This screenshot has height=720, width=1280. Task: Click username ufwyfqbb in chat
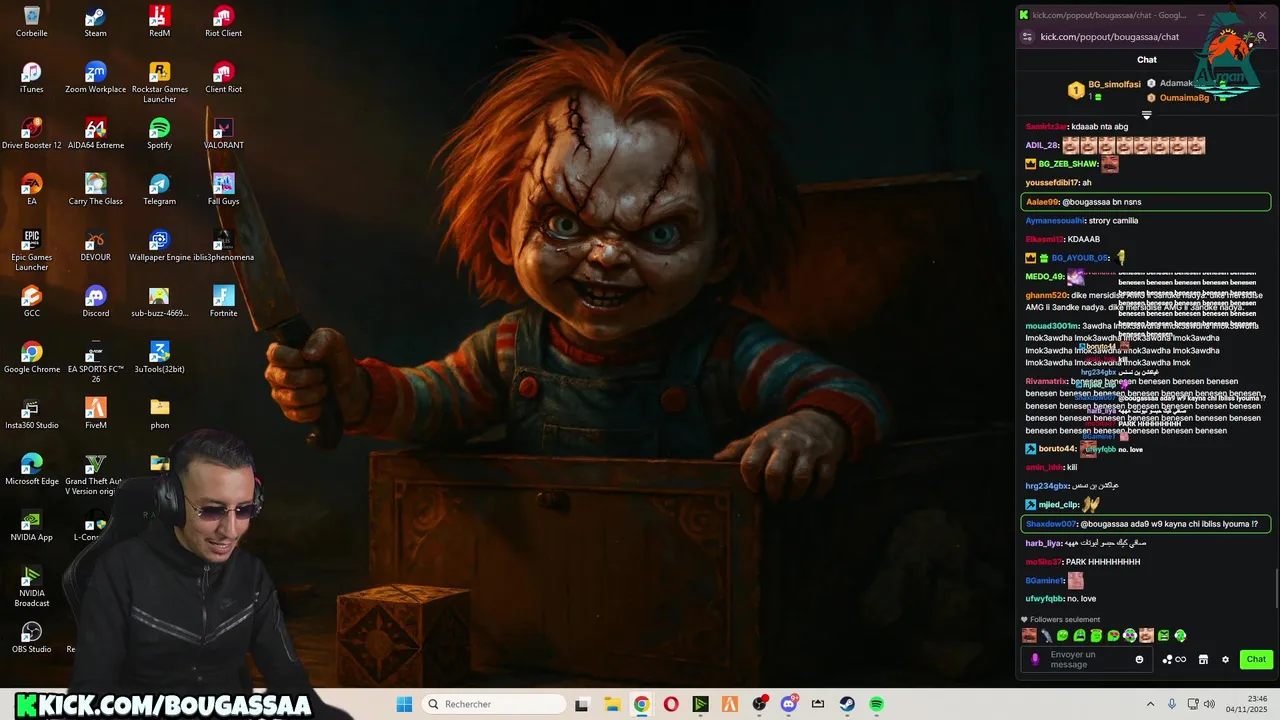click(1044, 599)
